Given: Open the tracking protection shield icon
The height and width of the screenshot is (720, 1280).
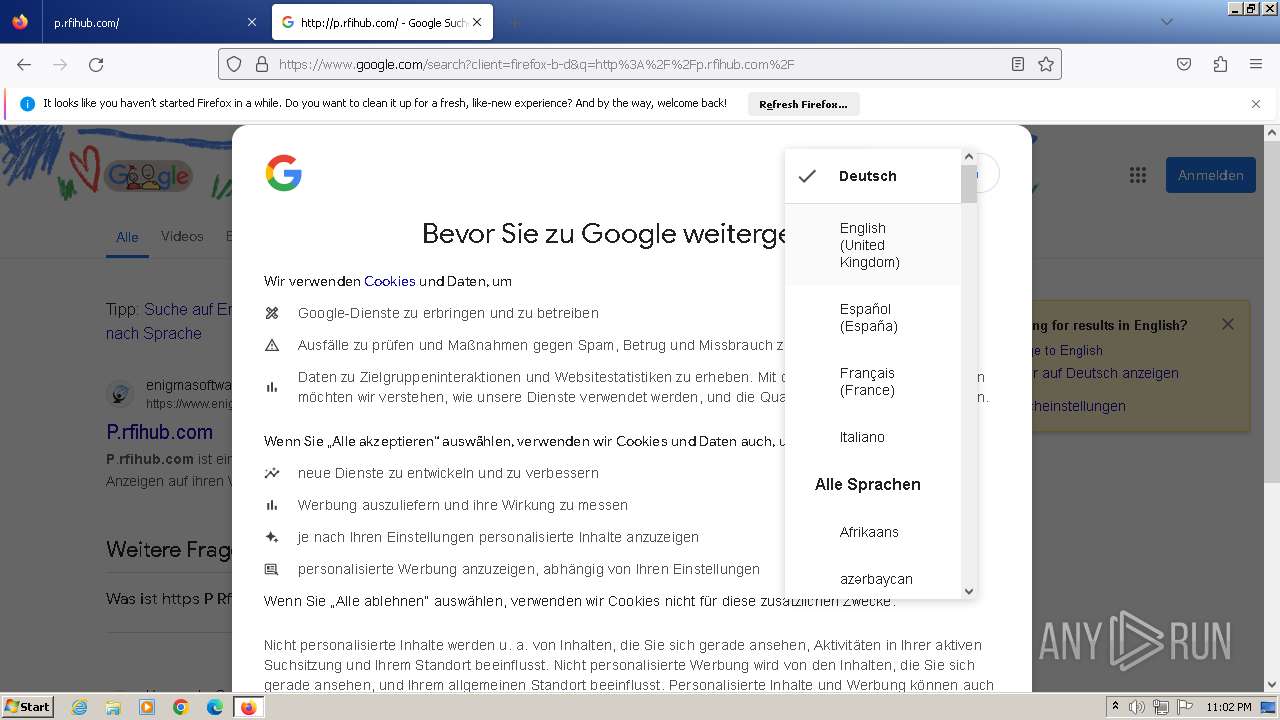Looking at the screenshot, I should click(234, 64).
